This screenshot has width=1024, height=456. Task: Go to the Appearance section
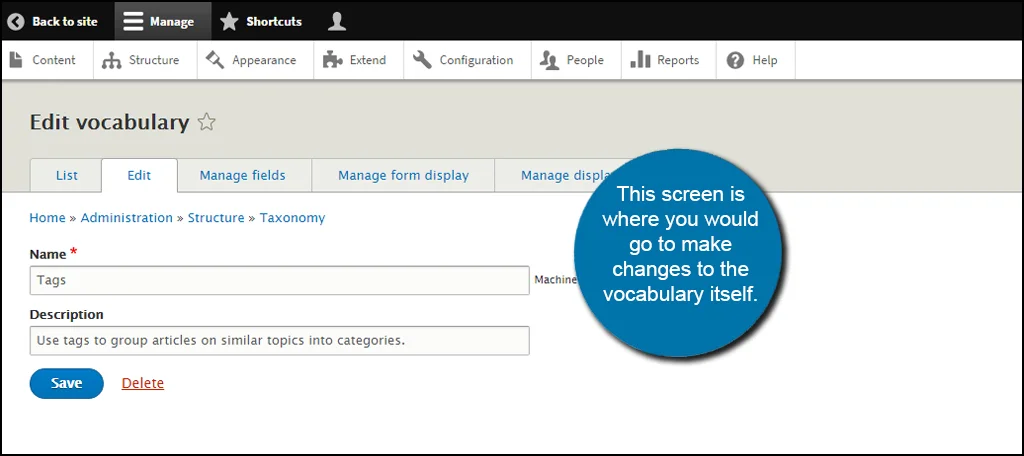pos(251,60)
